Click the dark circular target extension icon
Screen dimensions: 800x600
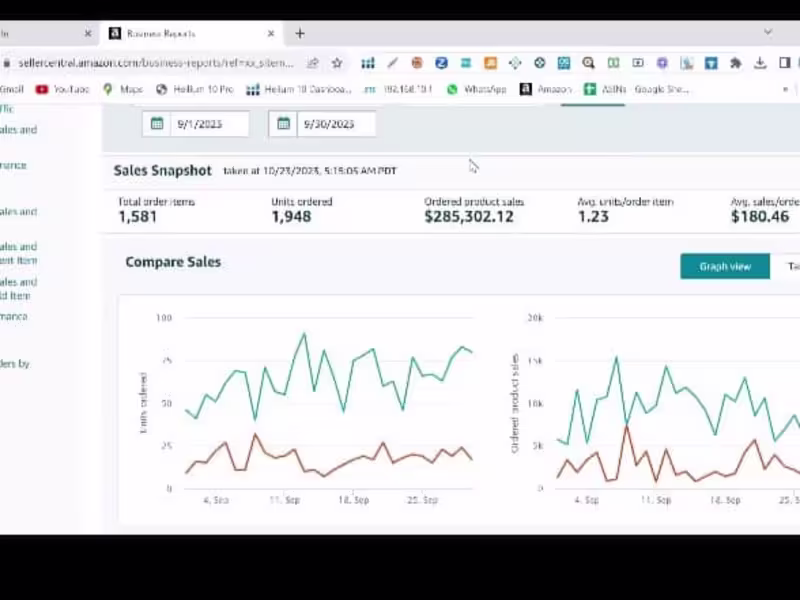pos(539,63)
